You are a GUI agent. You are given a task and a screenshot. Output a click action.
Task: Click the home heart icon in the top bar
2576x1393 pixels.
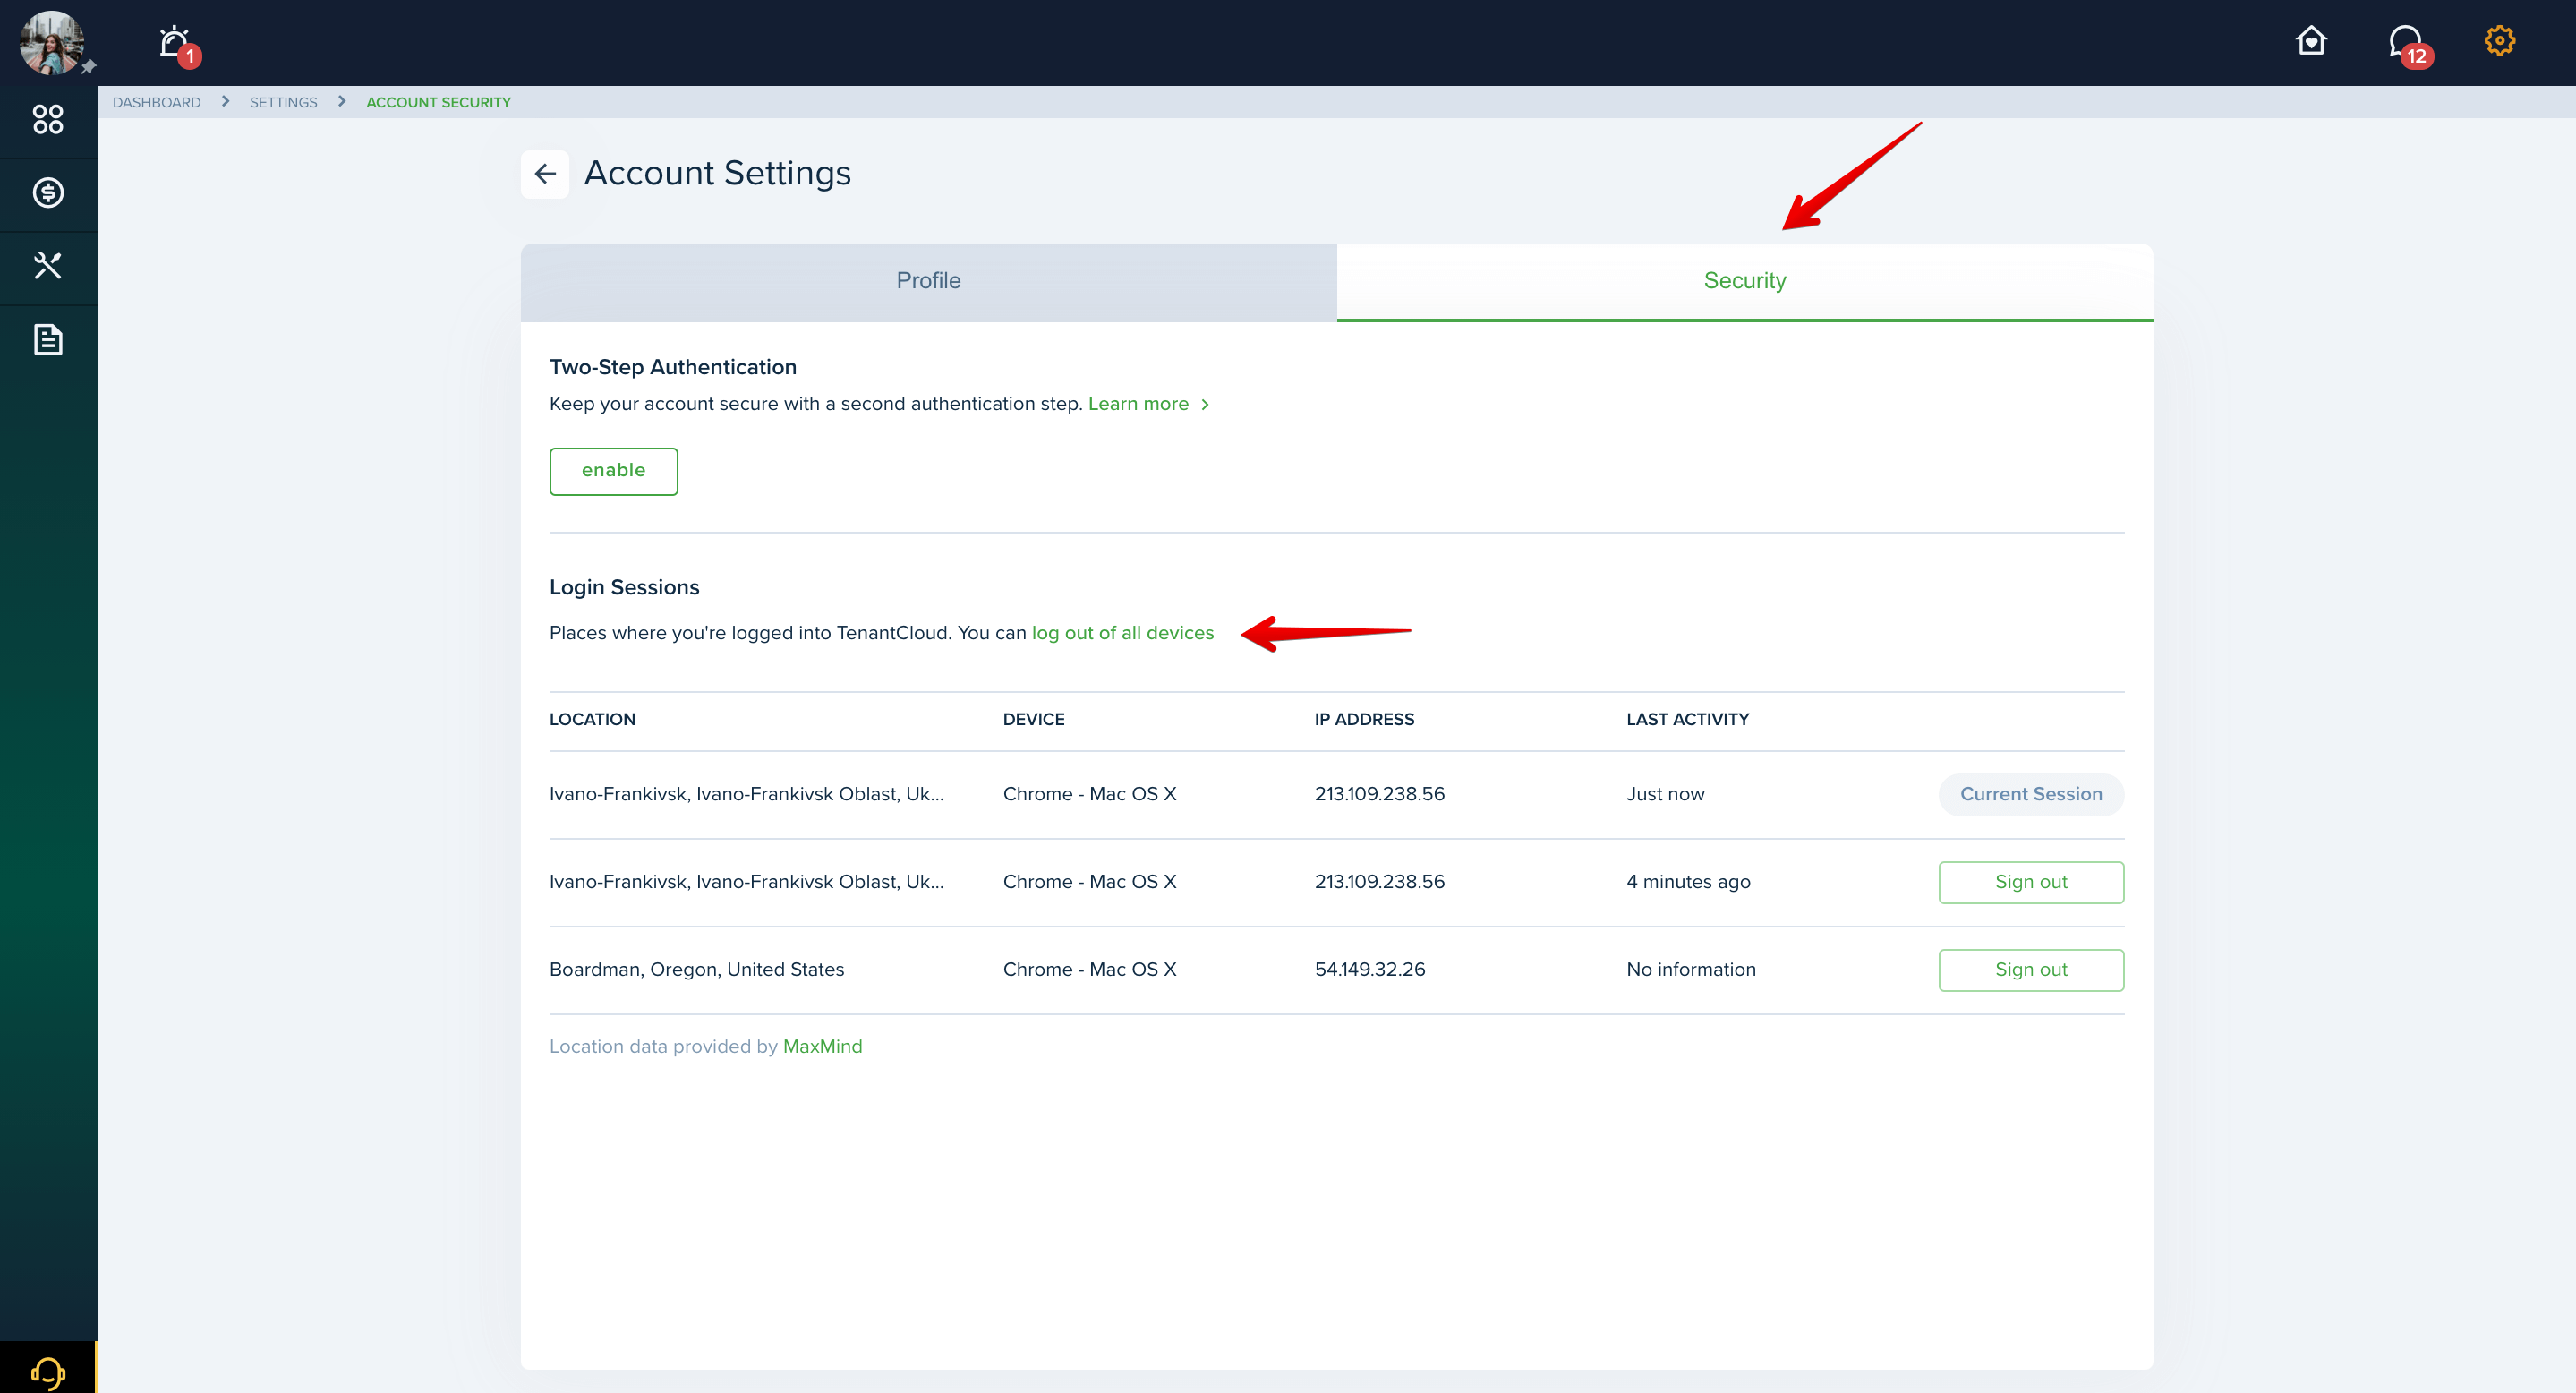tap(2311, 40)
